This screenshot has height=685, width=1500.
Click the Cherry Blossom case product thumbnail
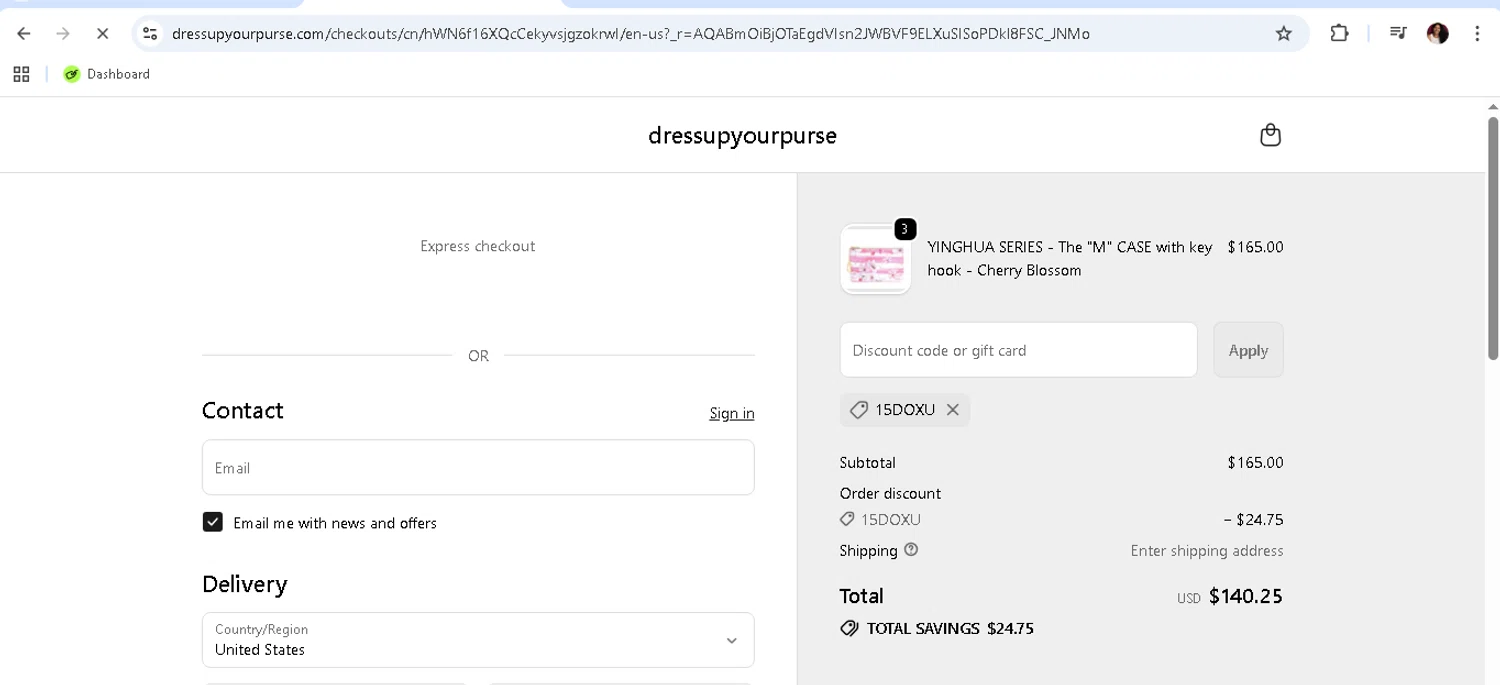[875, 260]
